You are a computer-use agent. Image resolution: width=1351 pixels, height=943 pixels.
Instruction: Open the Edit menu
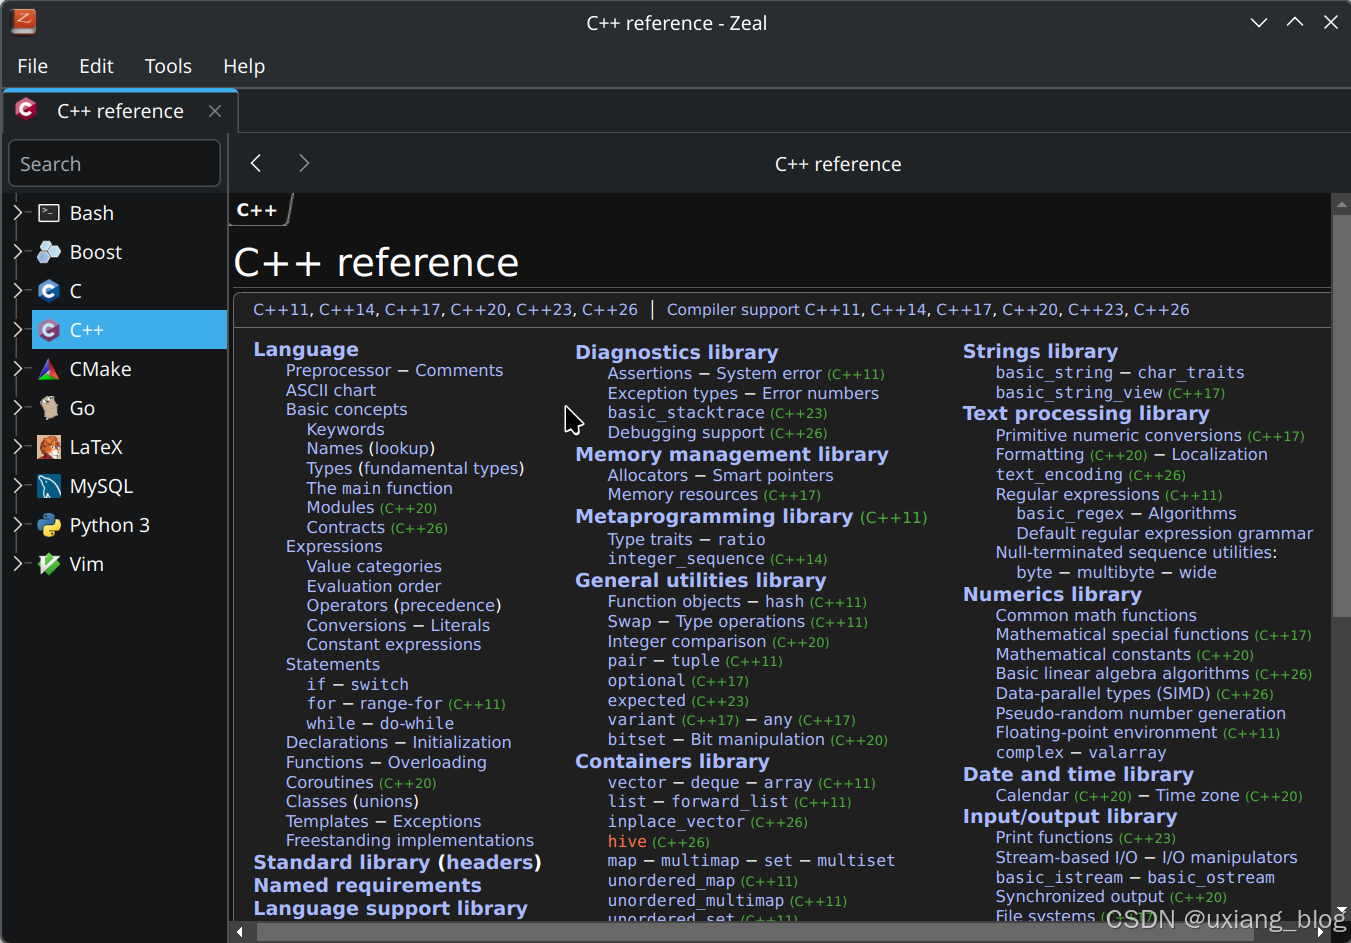[x=96, y=66]
